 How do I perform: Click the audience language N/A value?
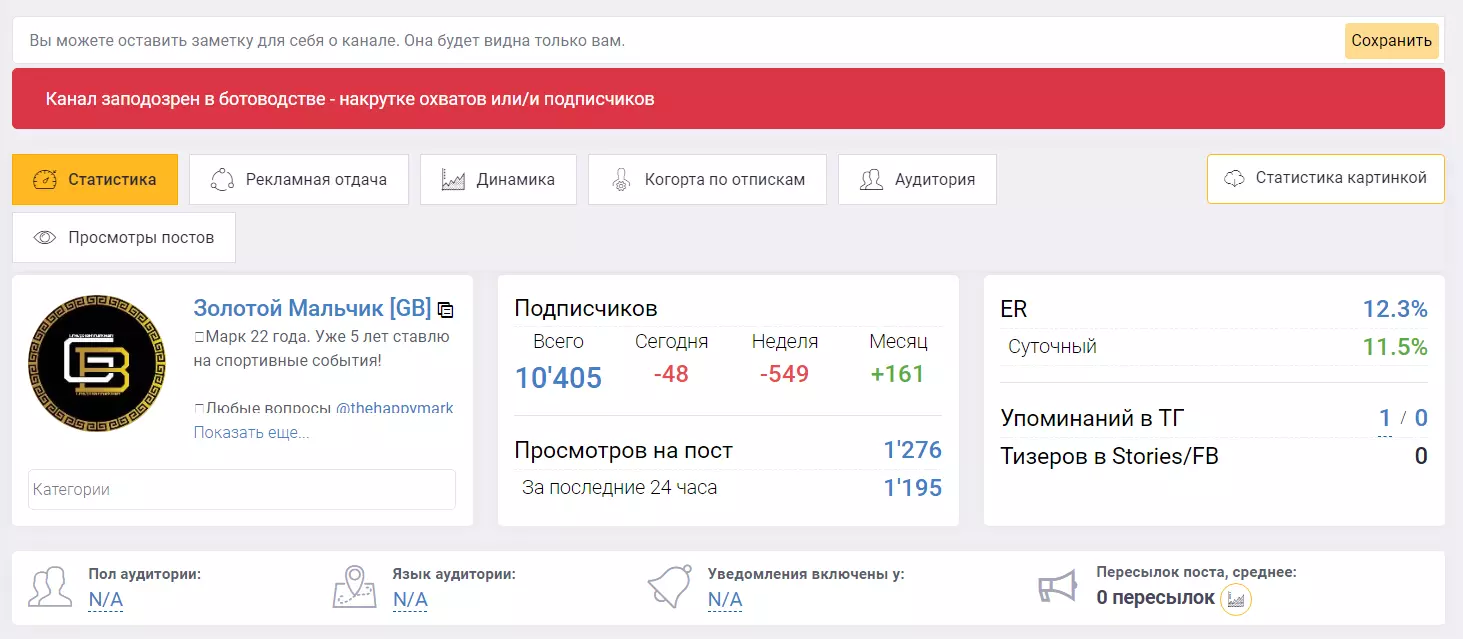(410, 600)
